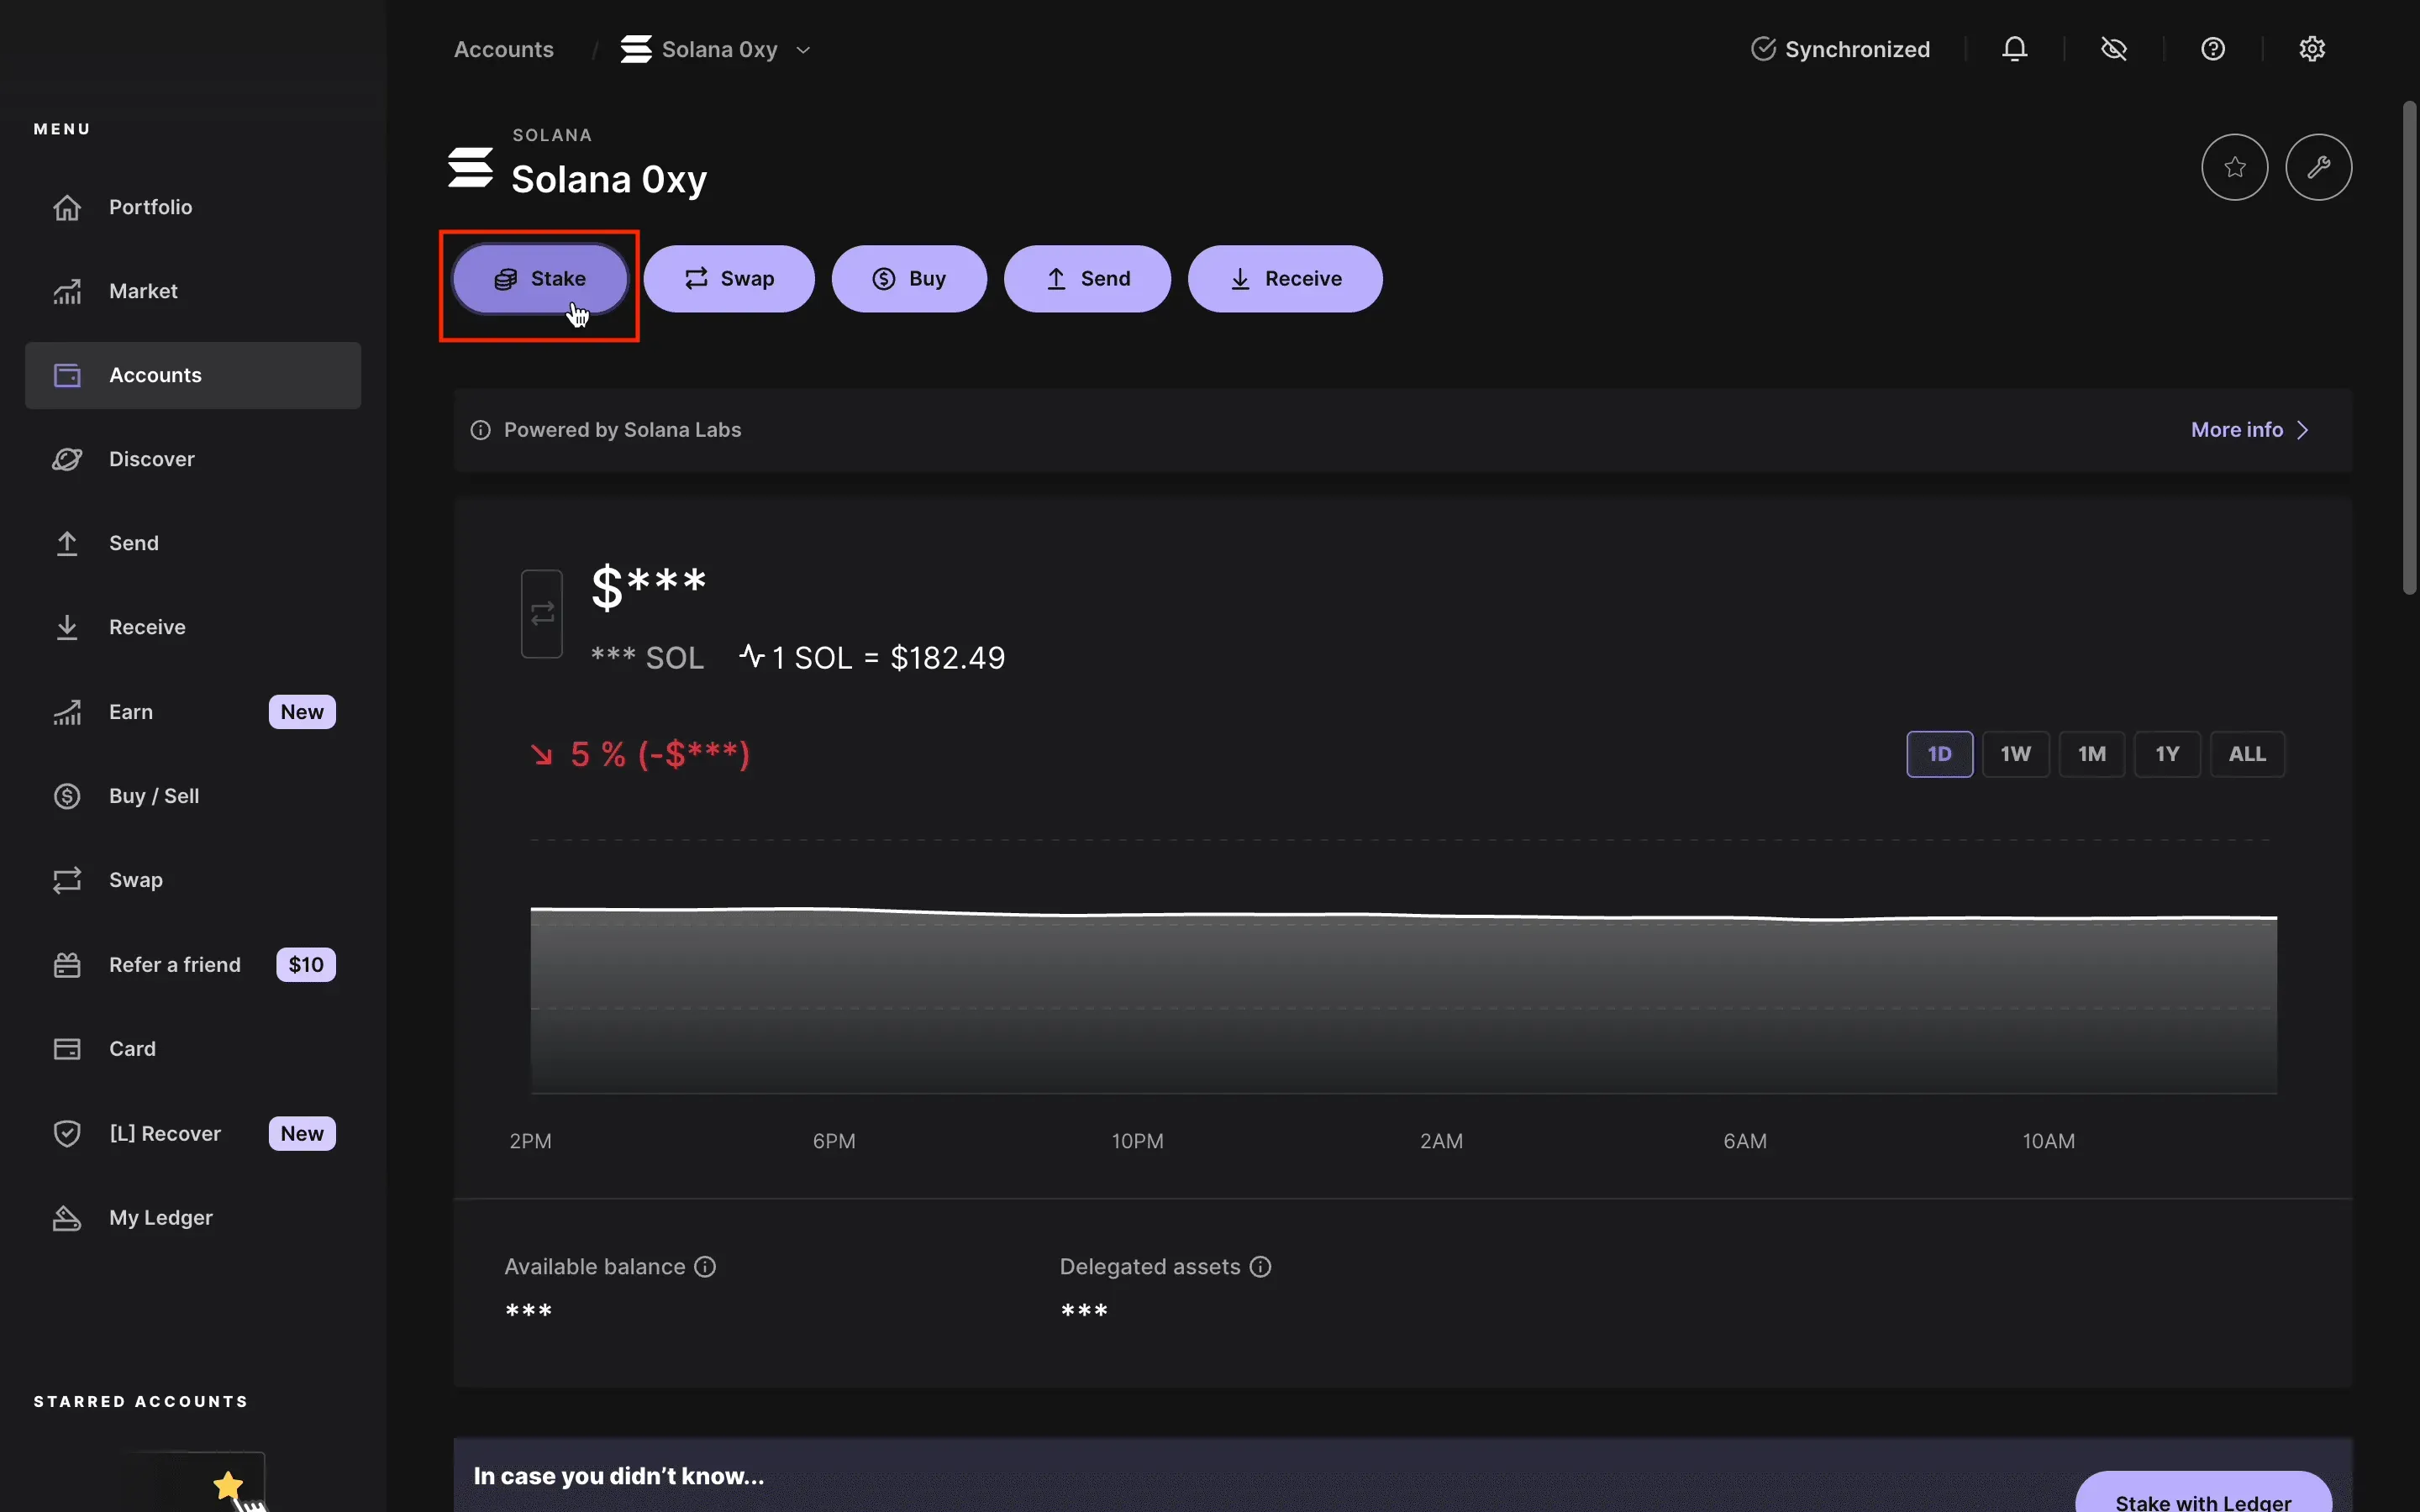The height and width of the screenshot is (1512, 2420).
Task: Select the 1W chart range
Action: (x=2015, y=754)
